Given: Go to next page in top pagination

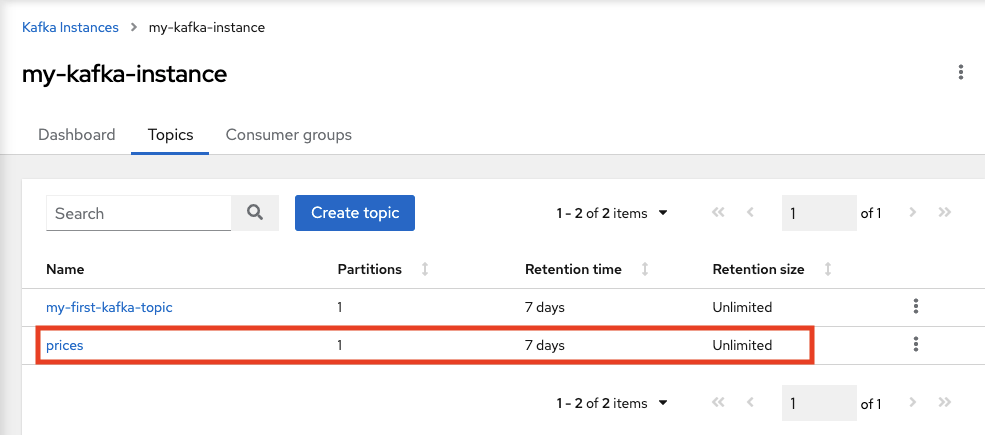Looking at the screenshot, I should pyautogui.click(x=913, y=213).
